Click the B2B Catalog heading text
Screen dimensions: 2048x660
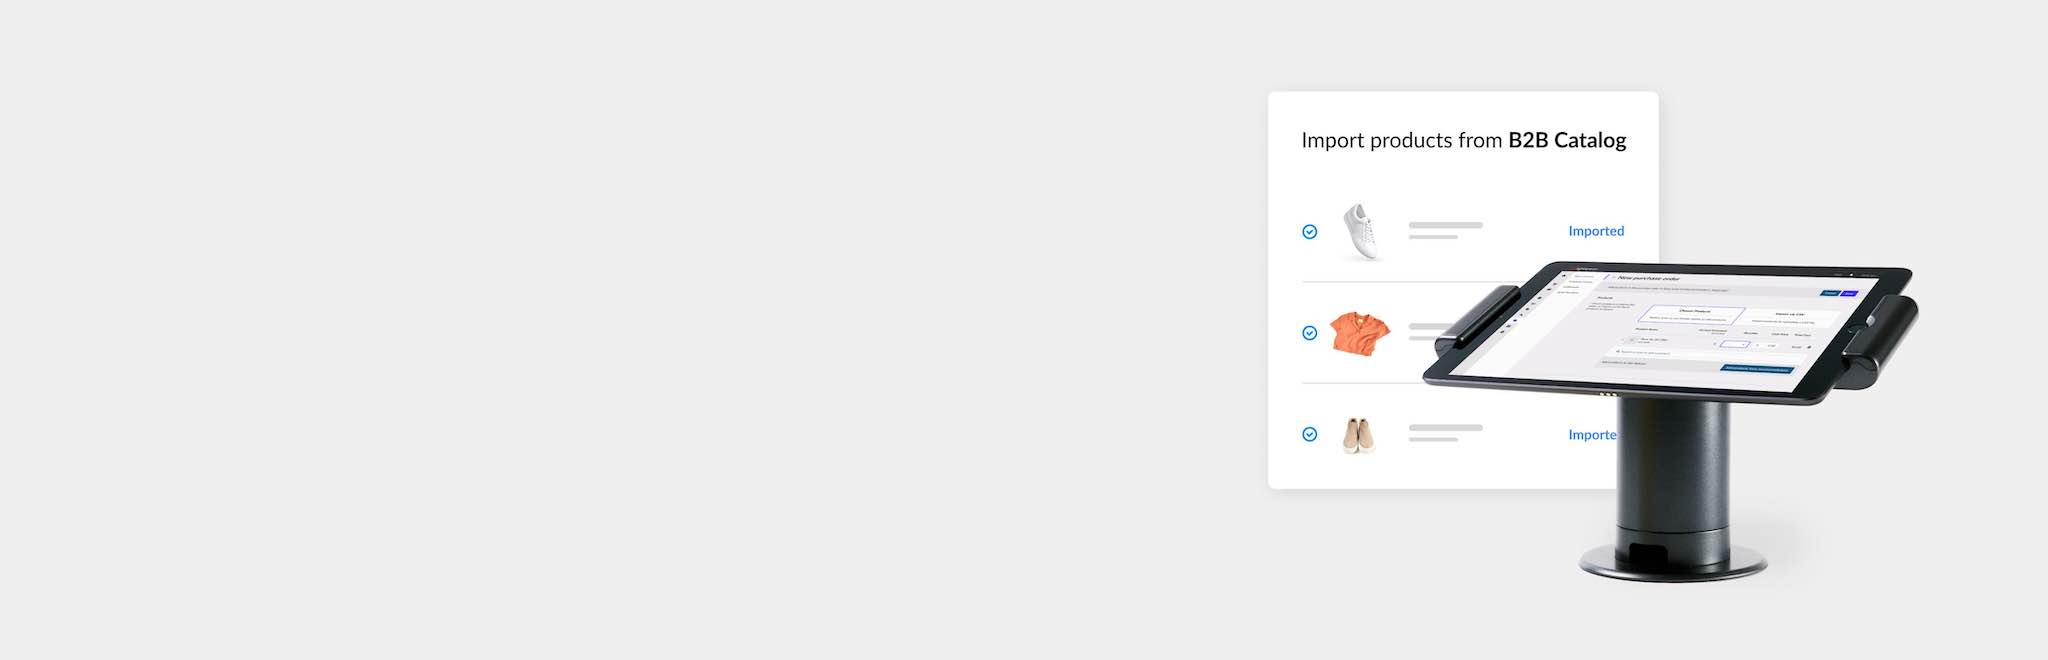pyautogui.click(x=1567, y=141)
